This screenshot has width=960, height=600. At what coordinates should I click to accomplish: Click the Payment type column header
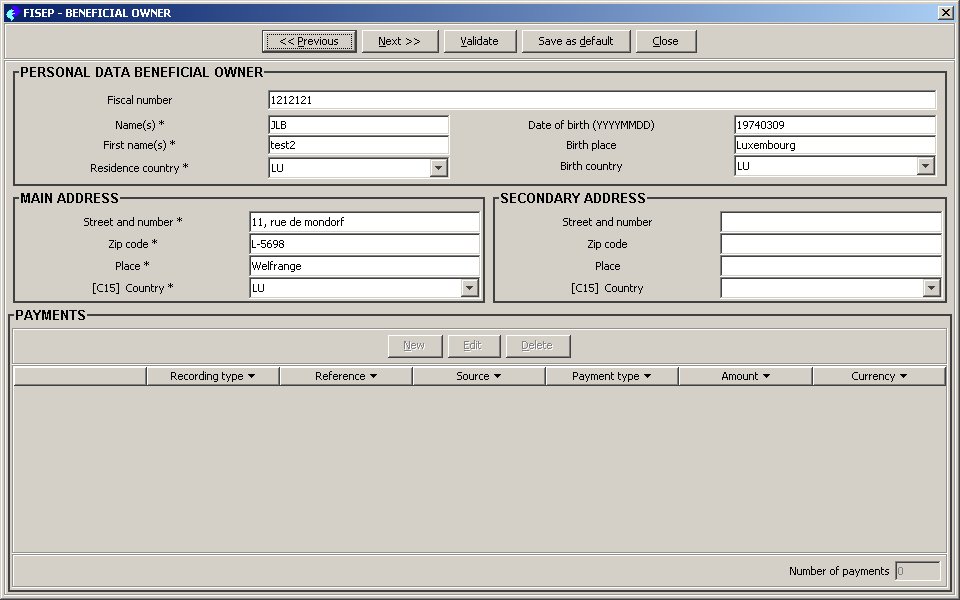coord(611,376)
